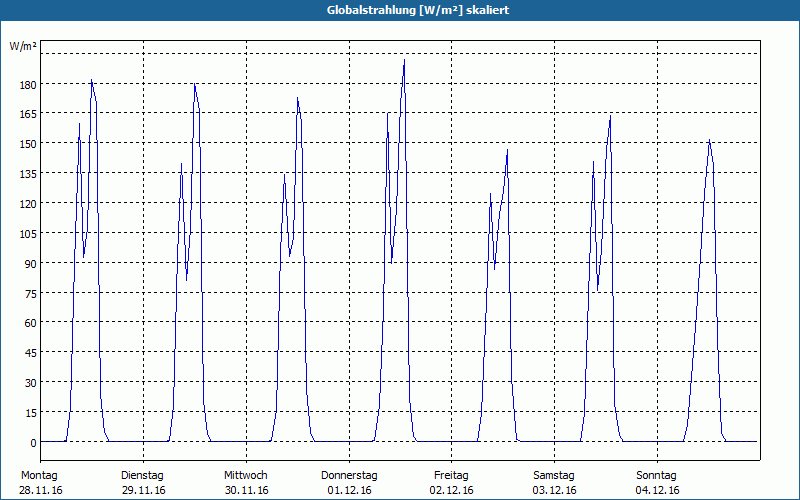This screenshot has height=500, width=800.
Task: Click Sunday's single radiation peak on the curve
Action: 710,140
